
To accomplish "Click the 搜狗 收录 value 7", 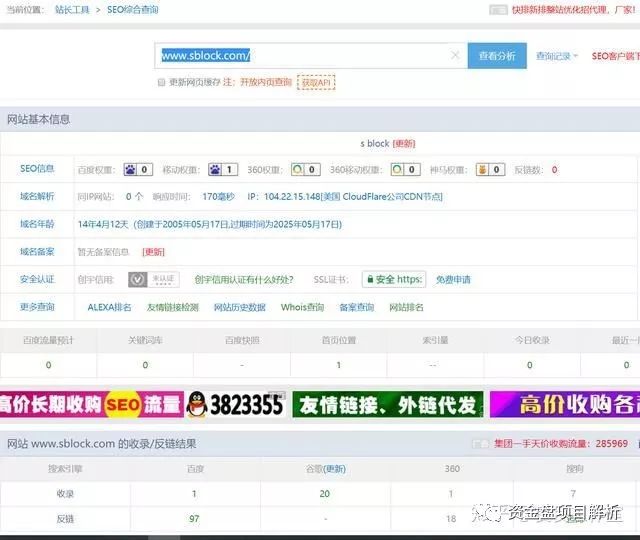I will coord(573,494).
